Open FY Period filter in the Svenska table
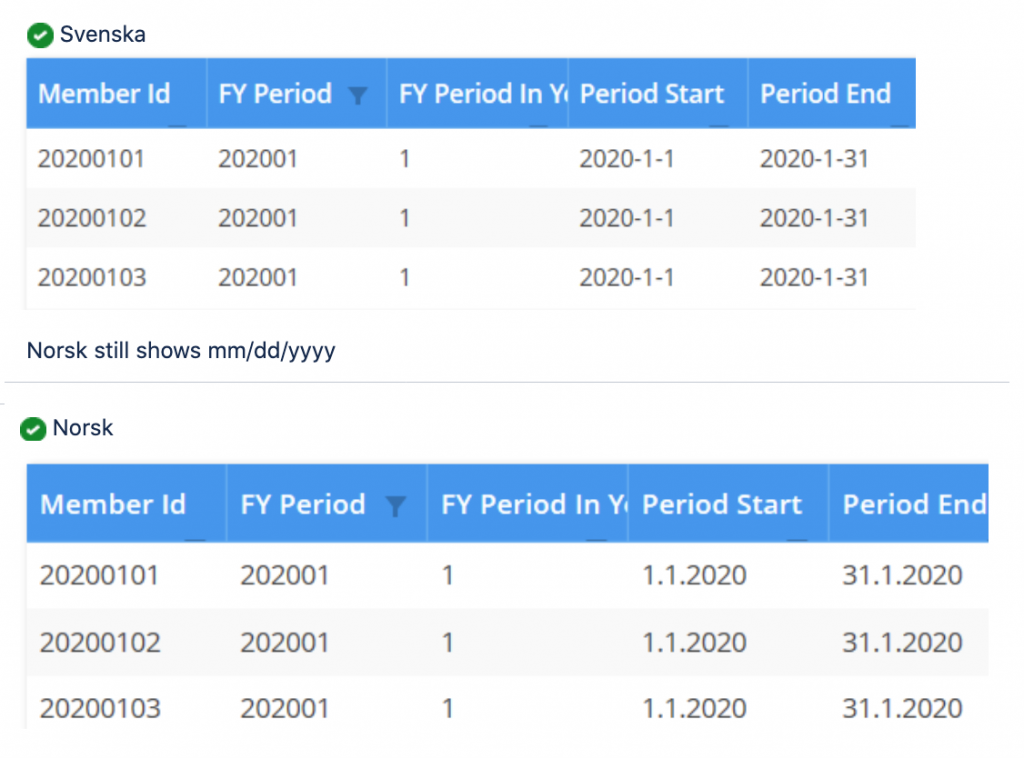Image resolution: width=1024 pixels, height=758 pixels. [x=357, y=96]
